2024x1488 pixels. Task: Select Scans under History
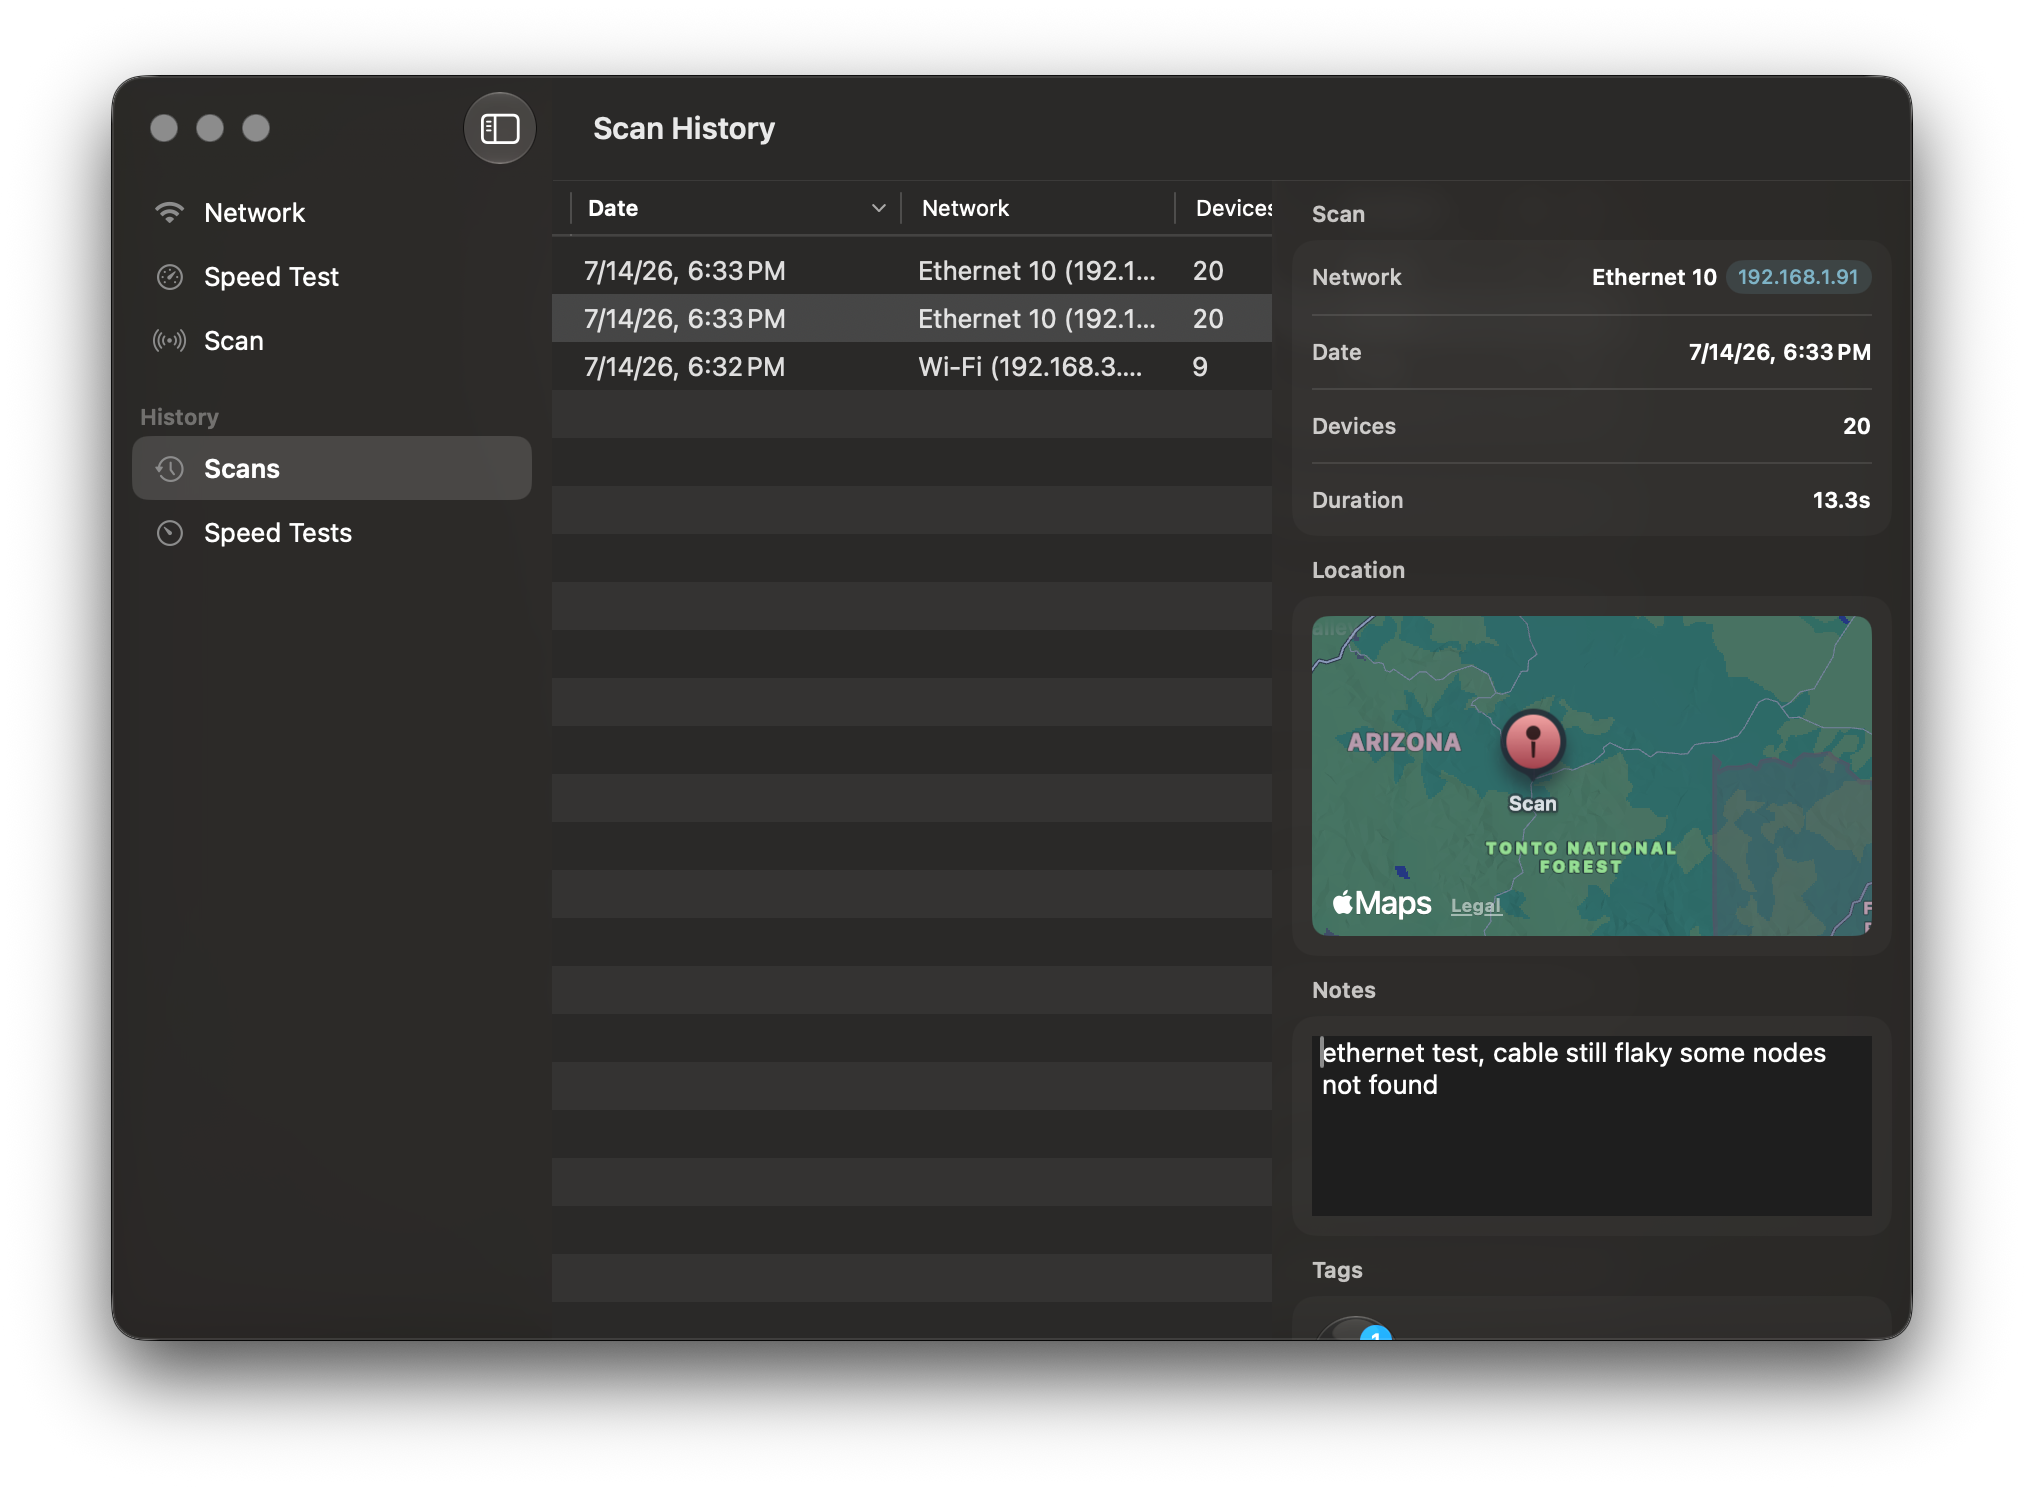[x=332, y=468]
